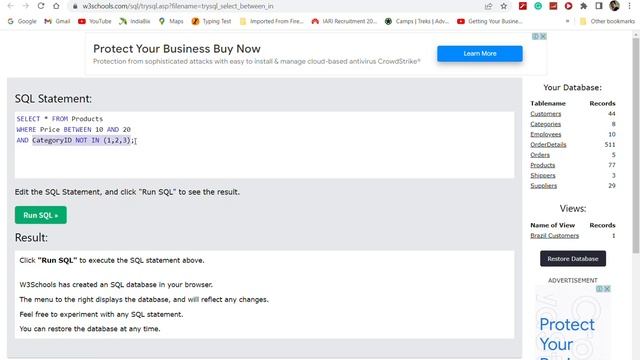Expand the bookmarks overflow chevron
640x360 pixels.
tap(567, 21)
